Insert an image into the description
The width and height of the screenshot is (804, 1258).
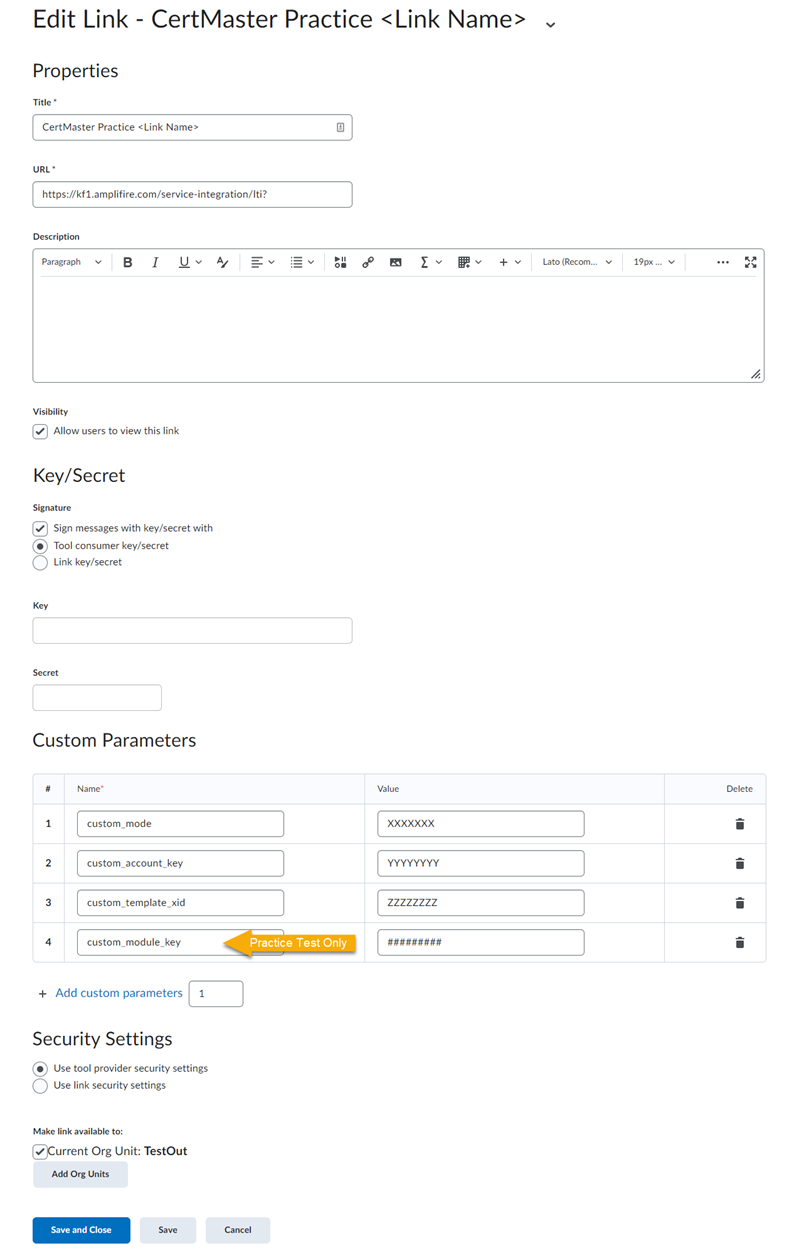pyautogui.click(x=396, y=262)
